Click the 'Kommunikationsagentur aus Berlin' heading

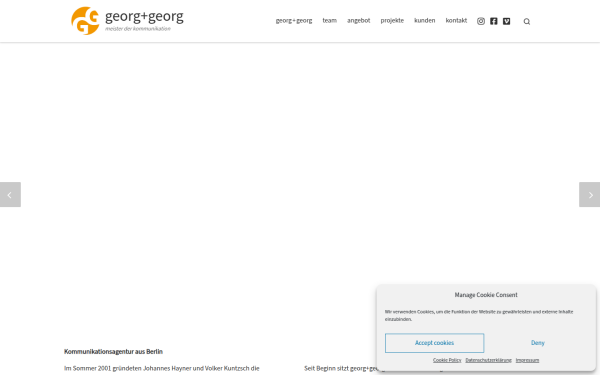(113, 351)
